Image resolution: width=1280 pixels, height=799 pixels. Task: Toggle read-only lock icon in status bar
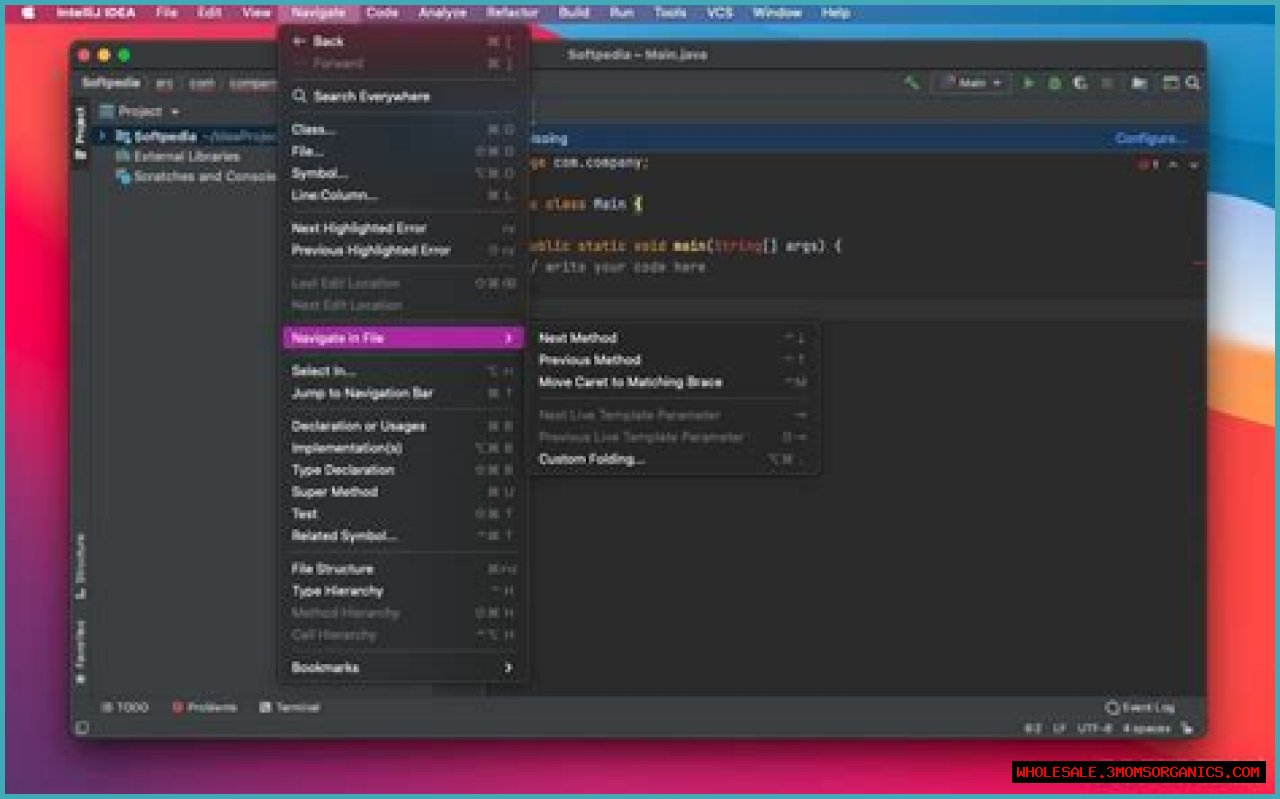[x=1187, y=729]
